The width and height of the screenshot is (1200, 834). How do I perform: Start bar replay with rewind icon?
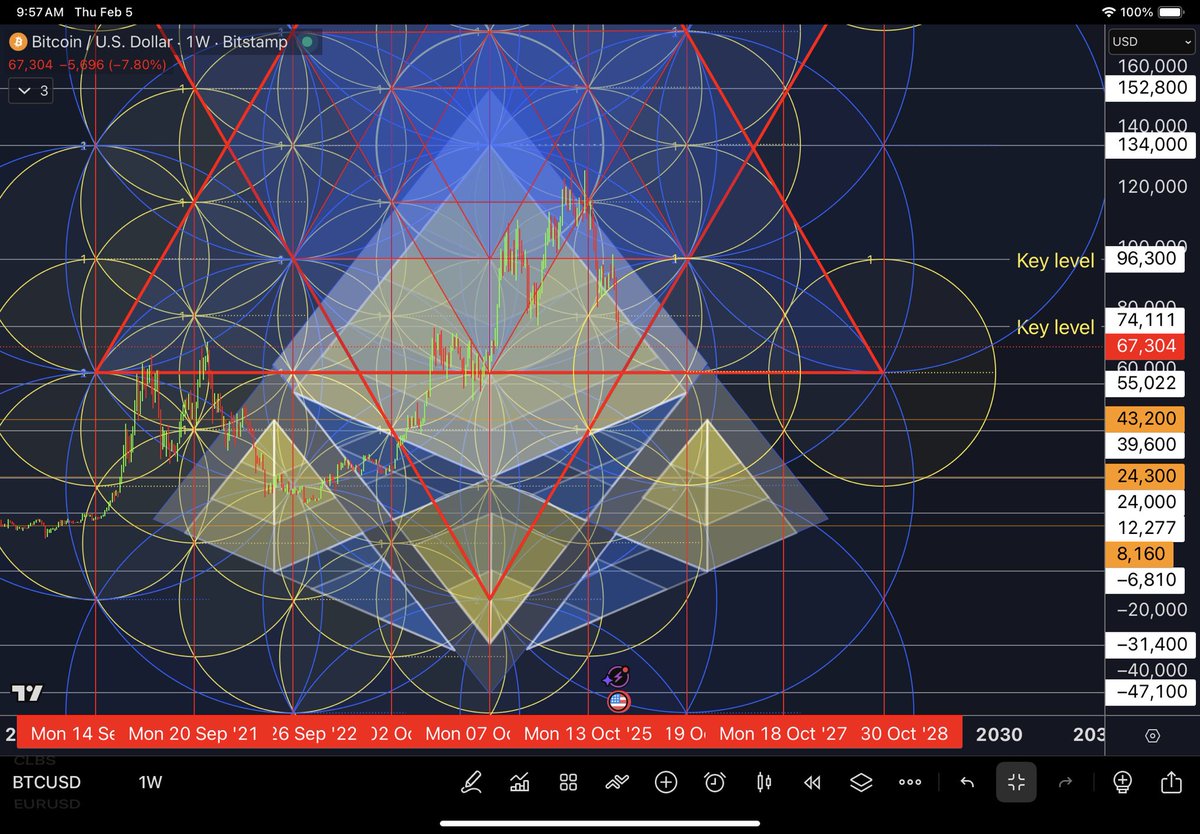click(812, 782)
